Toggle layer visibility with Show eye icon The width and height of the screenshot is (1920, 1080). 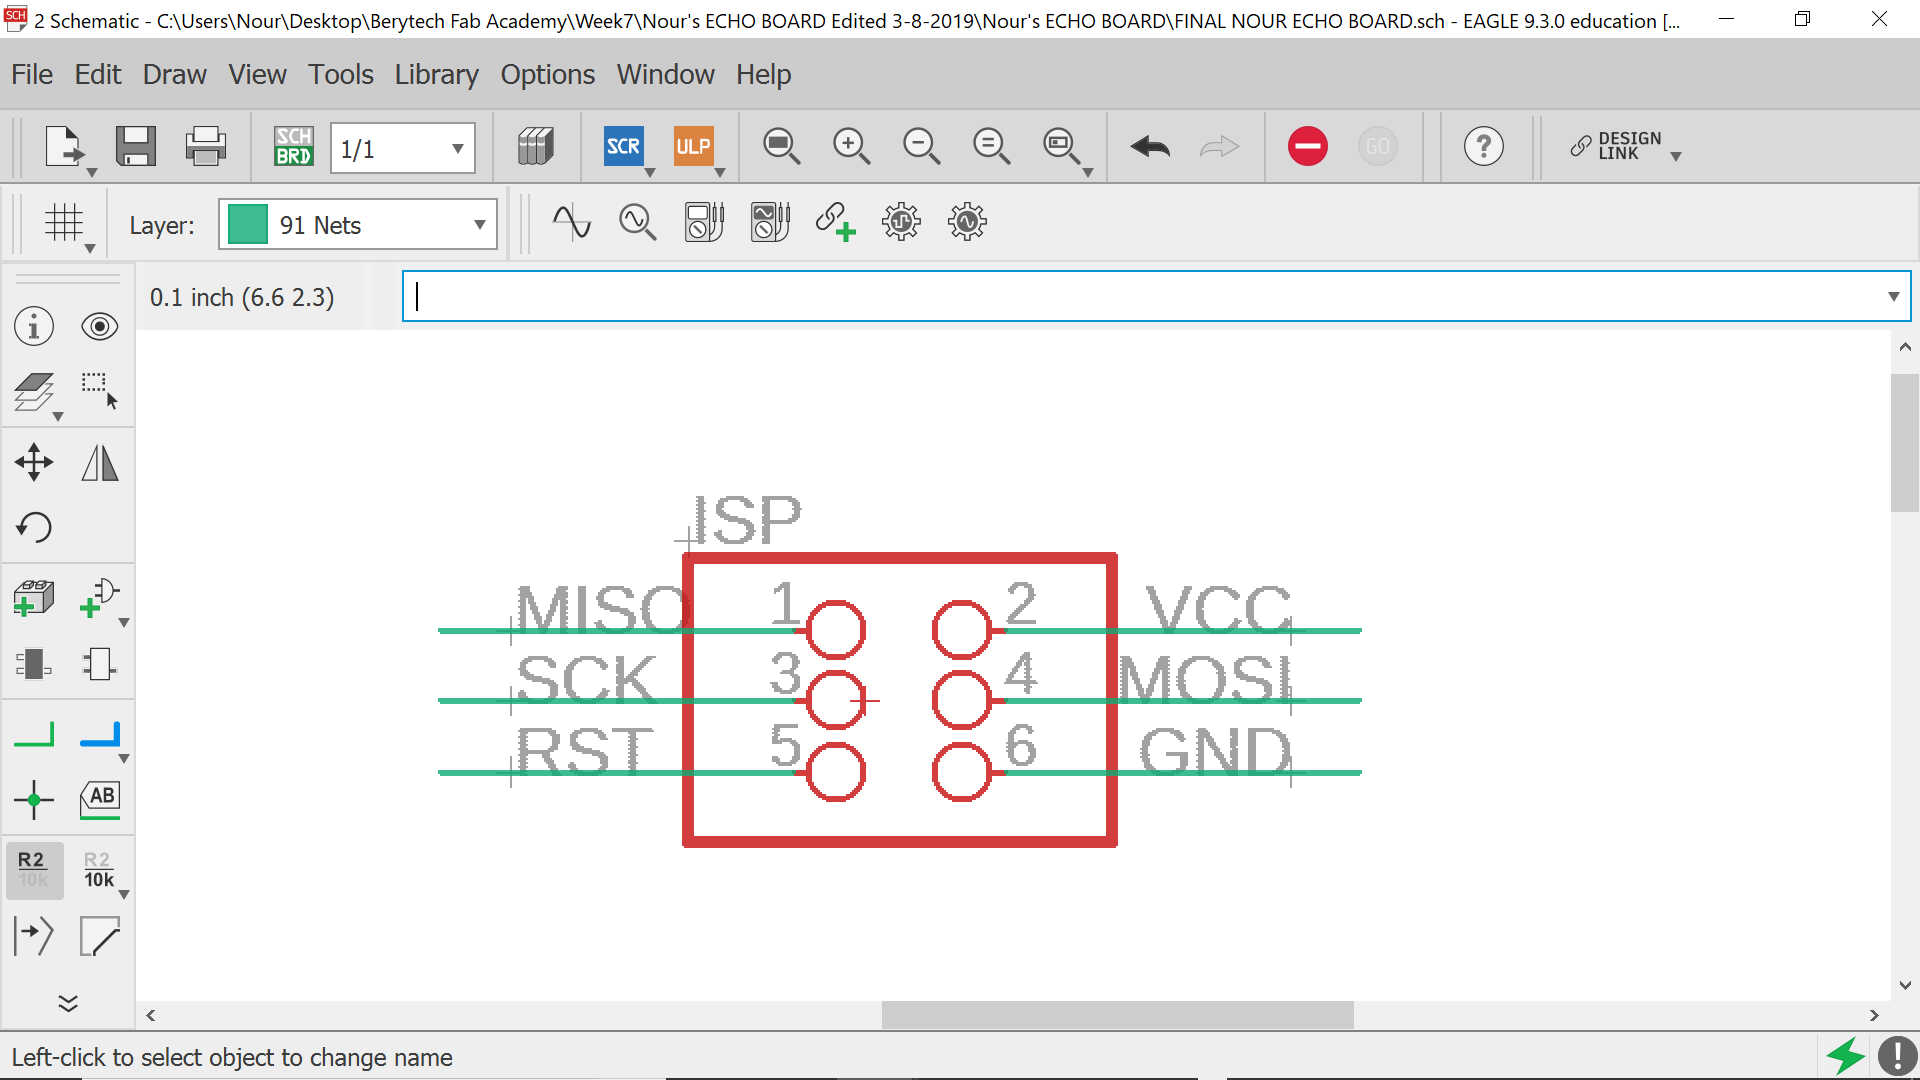[x=99, y=327]
